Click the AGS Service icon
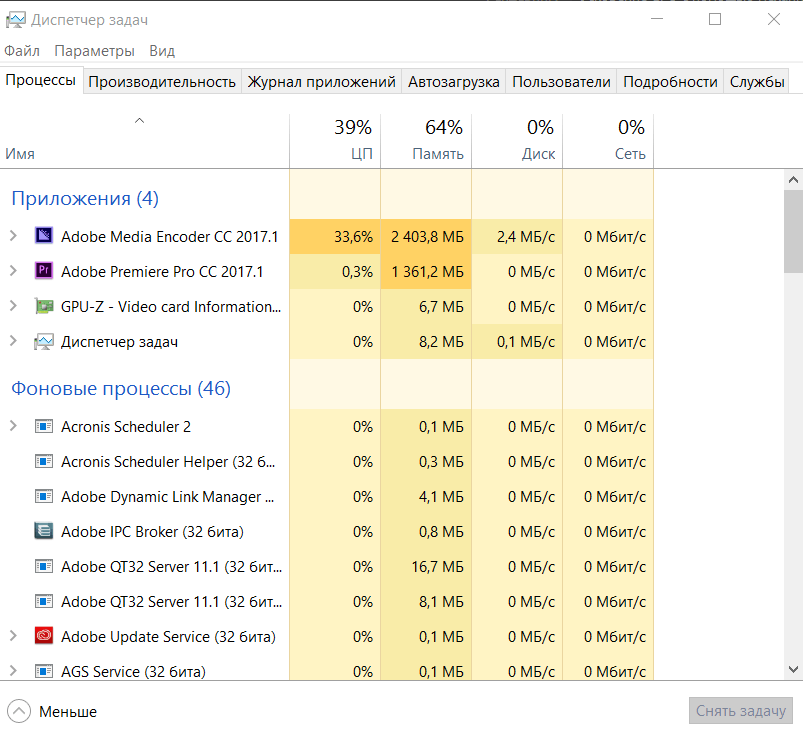The width and height of the screenshot is (803, 734). click(x=44, y=671)
